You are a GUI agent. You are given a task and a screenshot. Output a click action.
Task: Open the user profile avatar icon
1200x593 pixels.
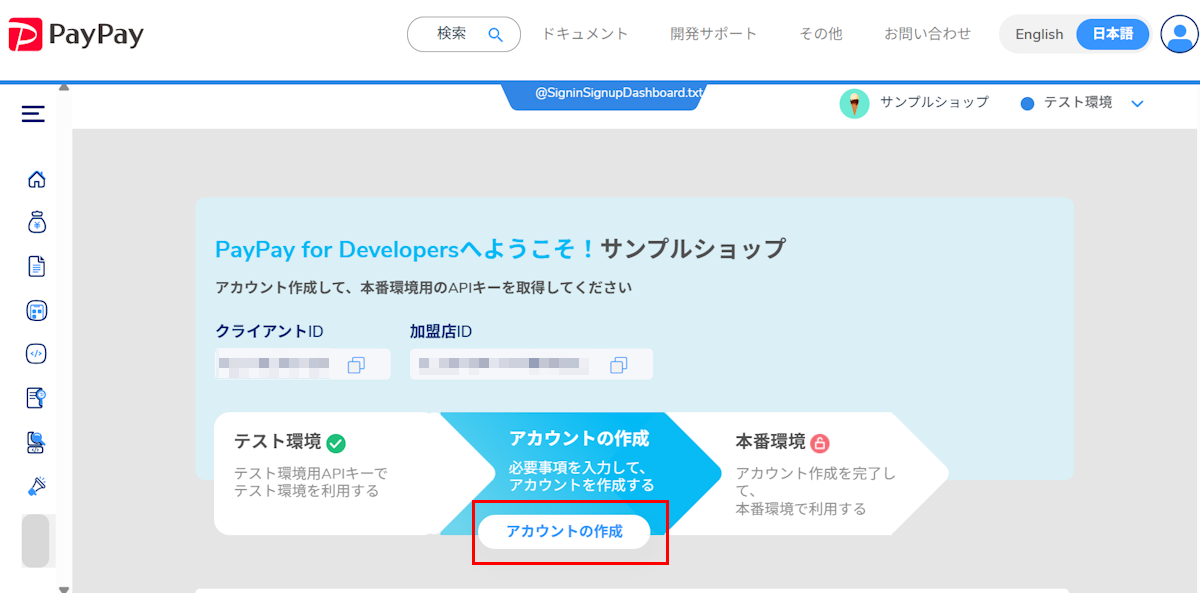pyautogui.click(x=1179, y=33)
